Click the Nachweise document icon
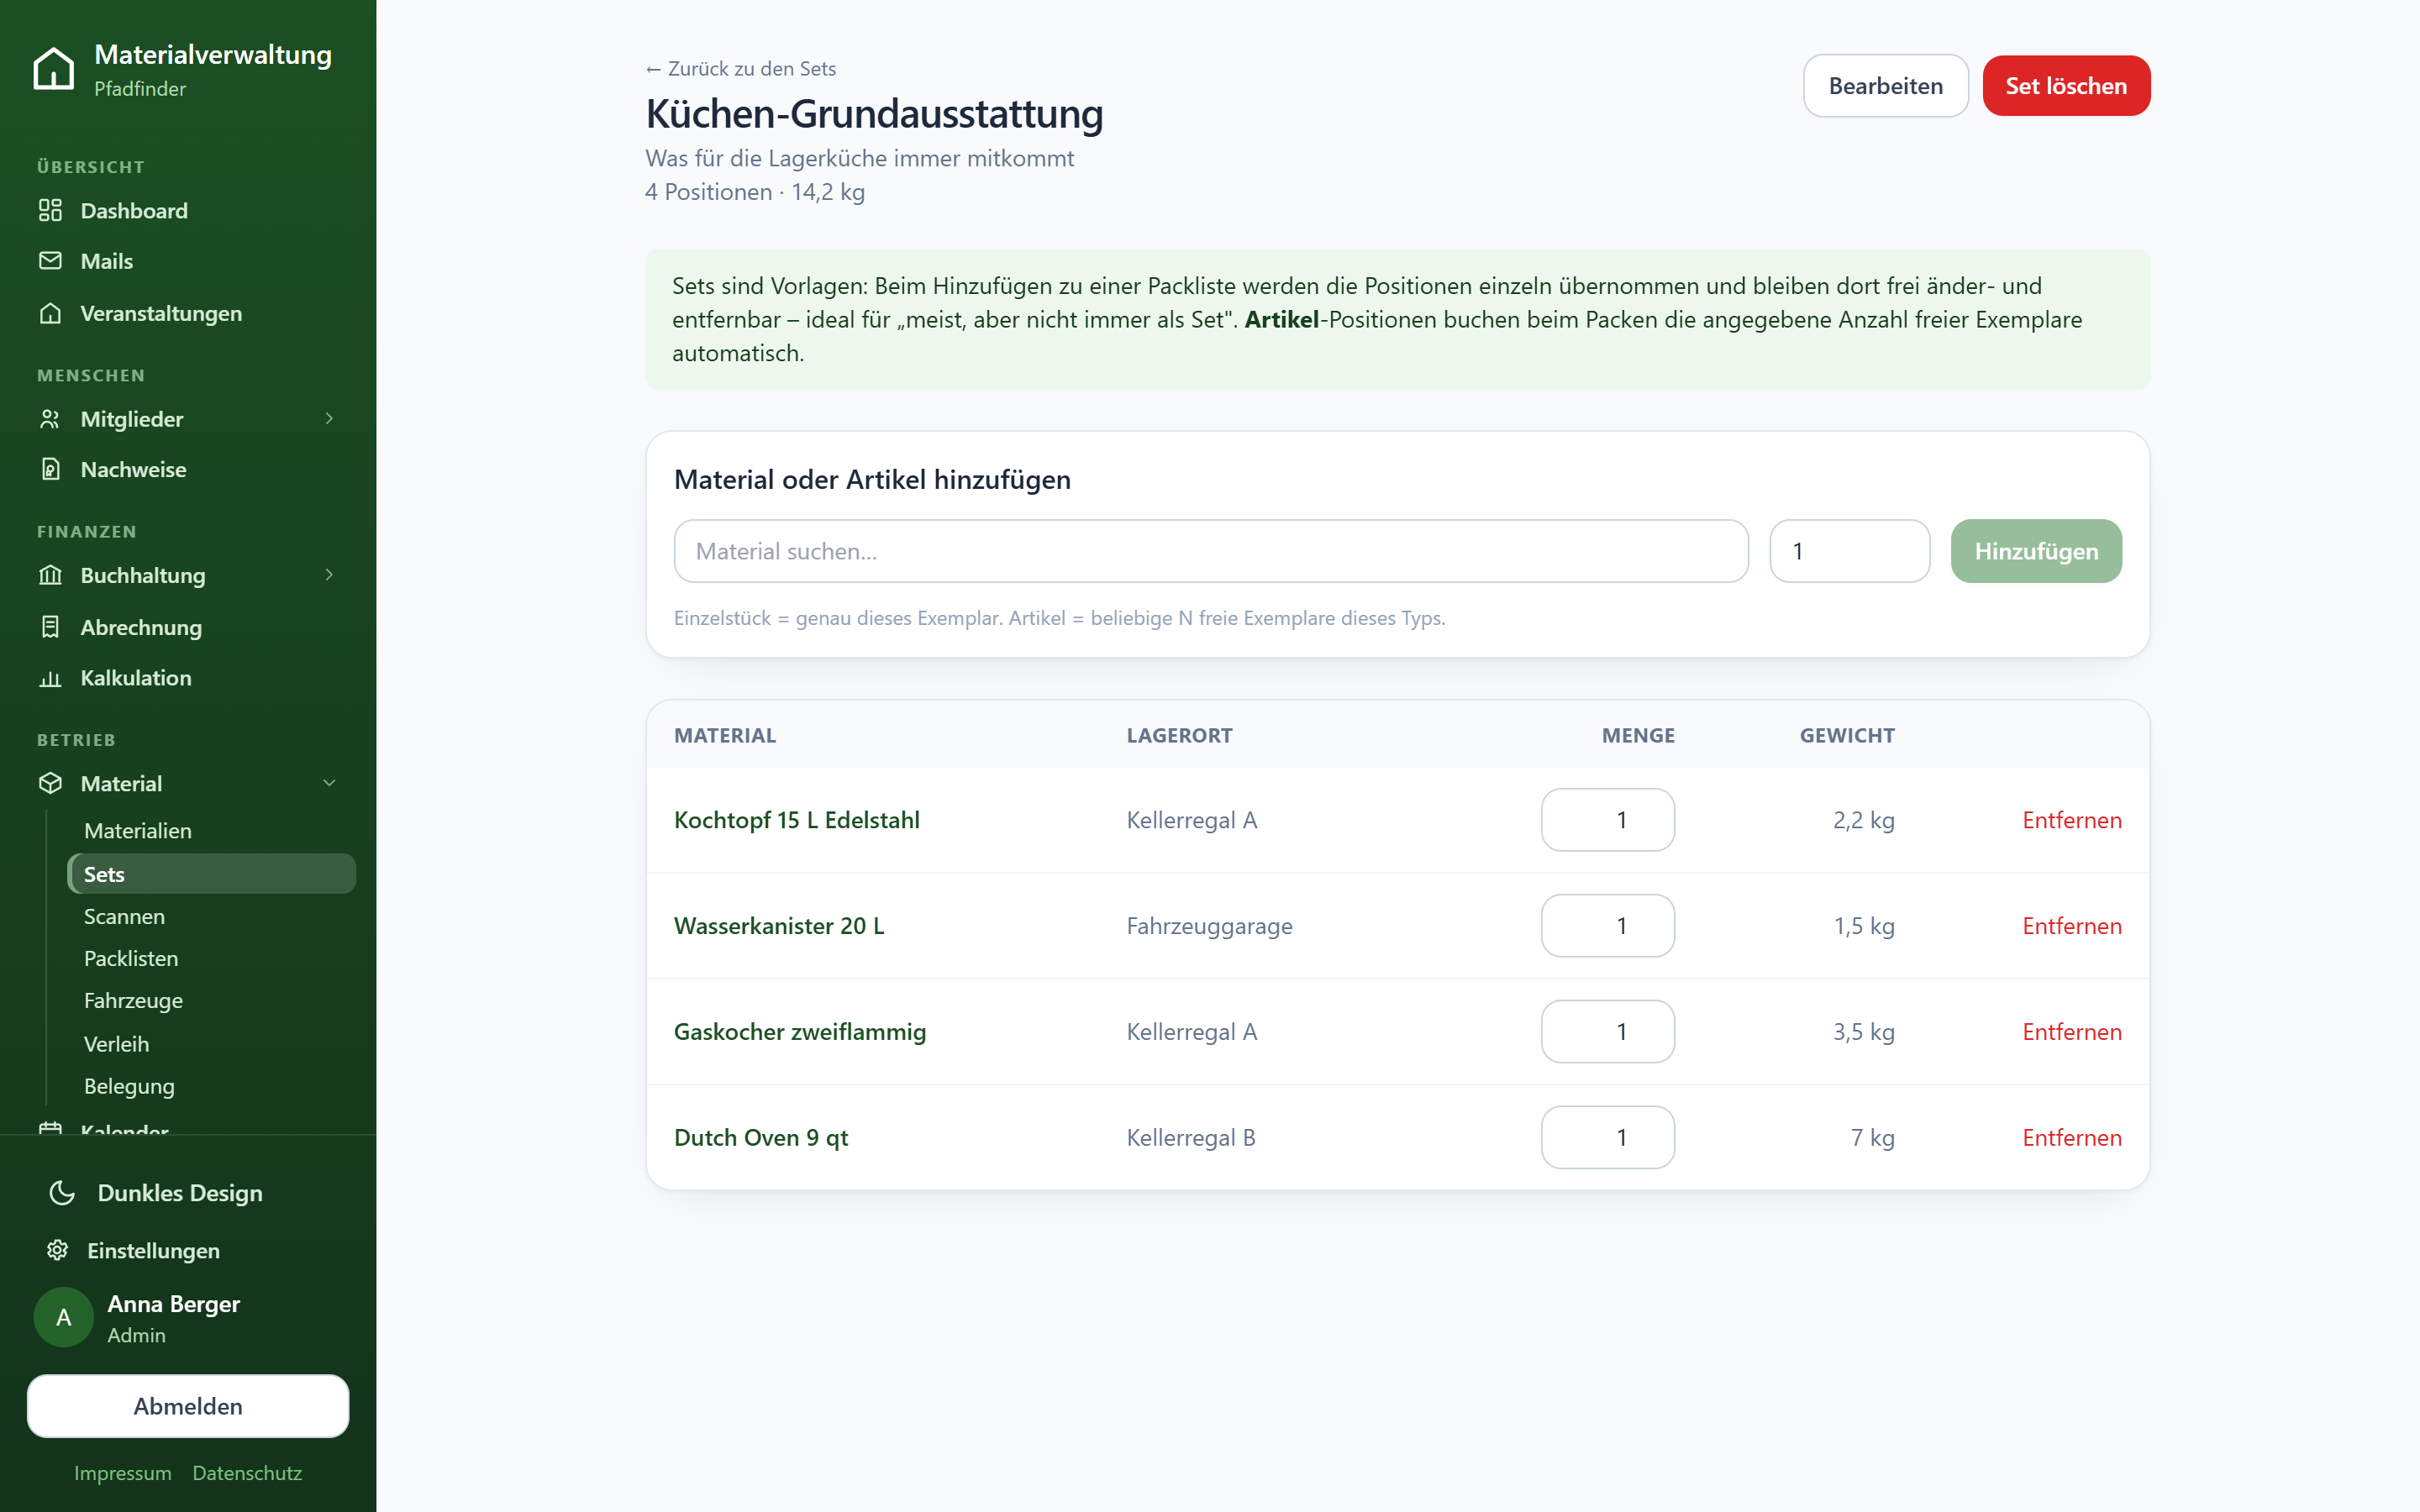Viewport: 2420px width, 1512px height. tap(50, 469)
